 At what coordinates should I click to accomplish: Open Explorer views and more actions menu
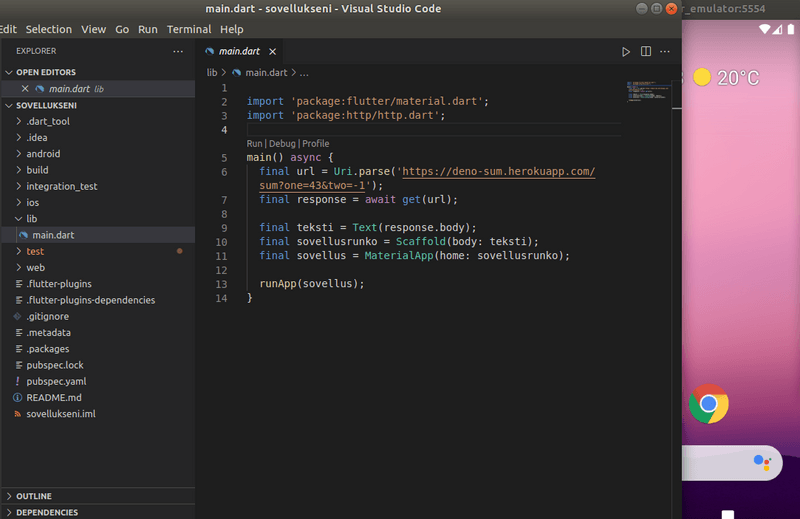(x=178, y=51)
